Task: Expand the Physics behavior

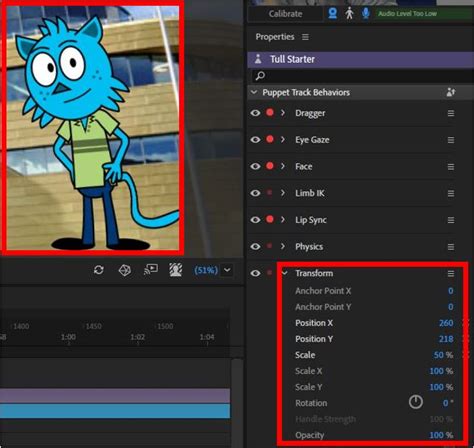Action: pyautogui.click(x=283, y=246)
